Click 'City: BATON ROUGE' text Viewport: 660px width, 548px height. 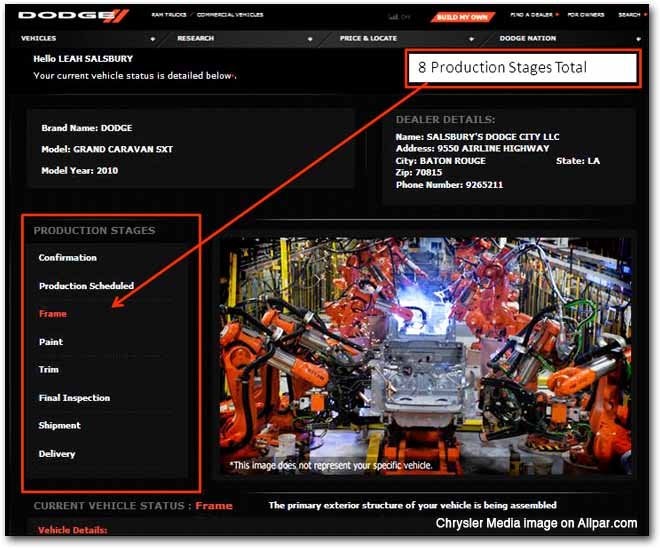(x=441, y=161)
